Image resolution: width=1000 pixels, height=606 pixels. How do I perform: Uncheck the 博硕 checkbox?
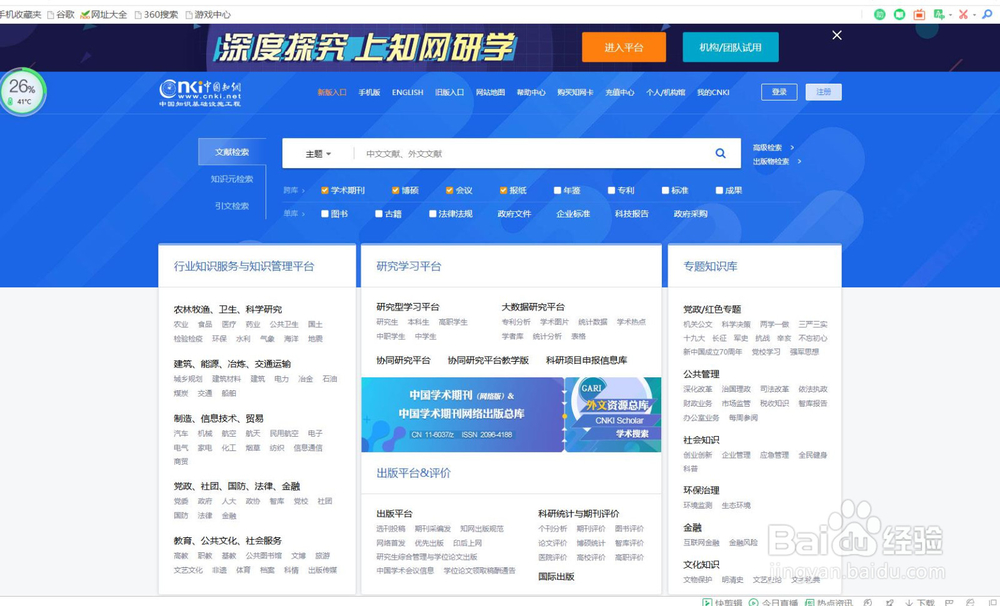395,190
